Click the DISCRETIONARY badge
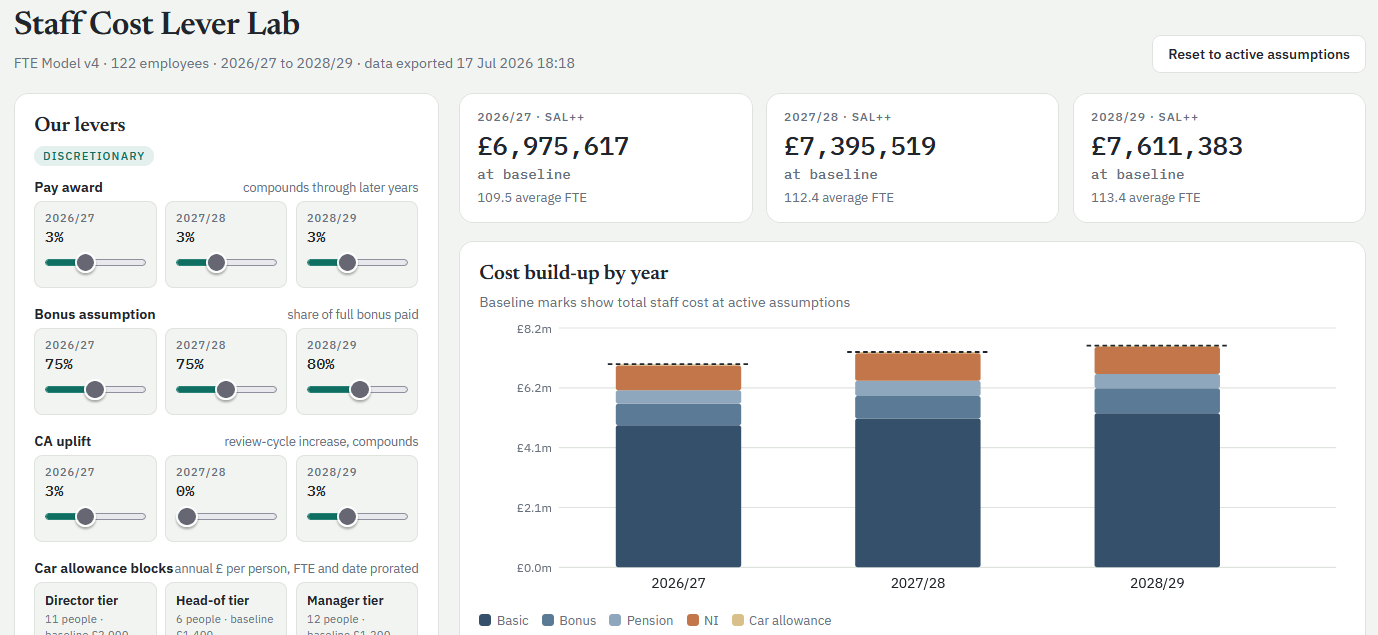 (94, 156)
